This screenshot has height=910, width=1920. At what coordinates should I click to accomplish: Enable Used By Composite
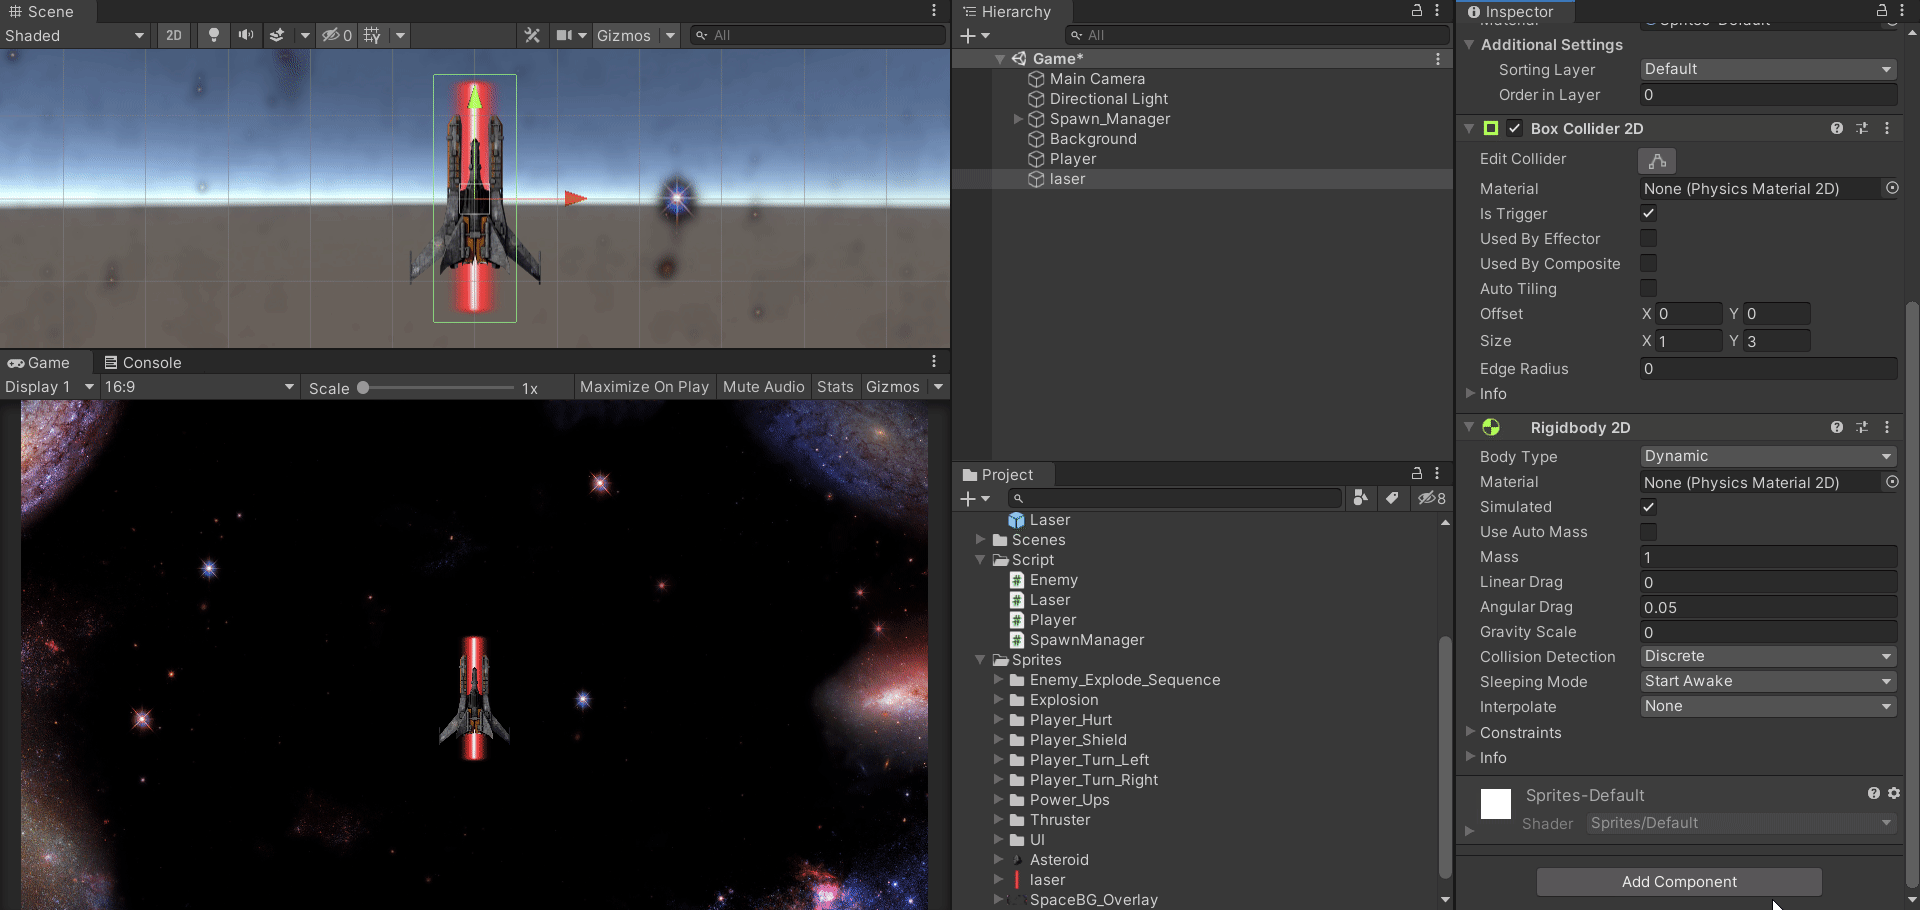pyautogui.click(x=1648, y=263)
